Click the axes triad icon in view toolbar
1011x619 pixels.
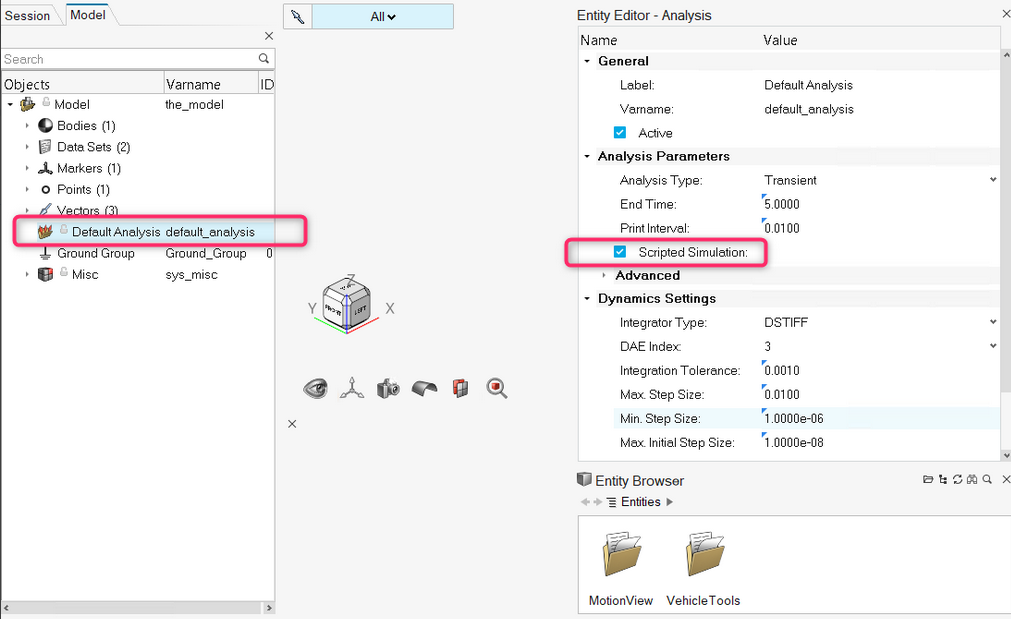[351, 388]
